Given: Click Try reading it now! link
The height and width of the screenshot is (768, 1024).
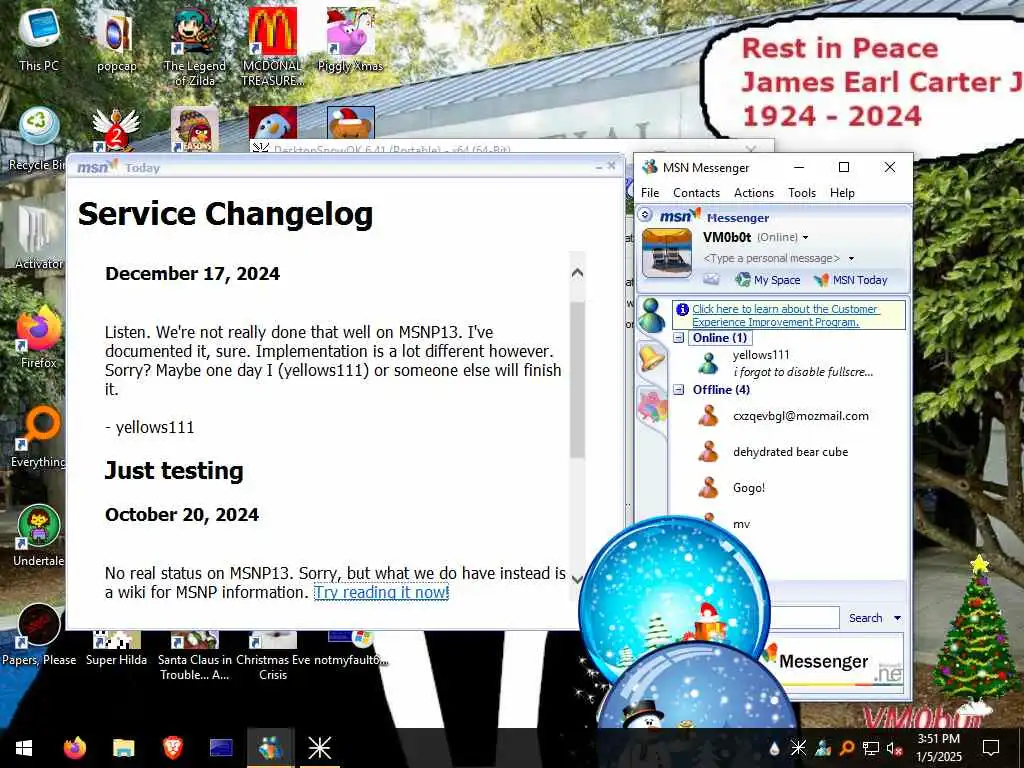Looking at the screenshot, I should (381, 592).
